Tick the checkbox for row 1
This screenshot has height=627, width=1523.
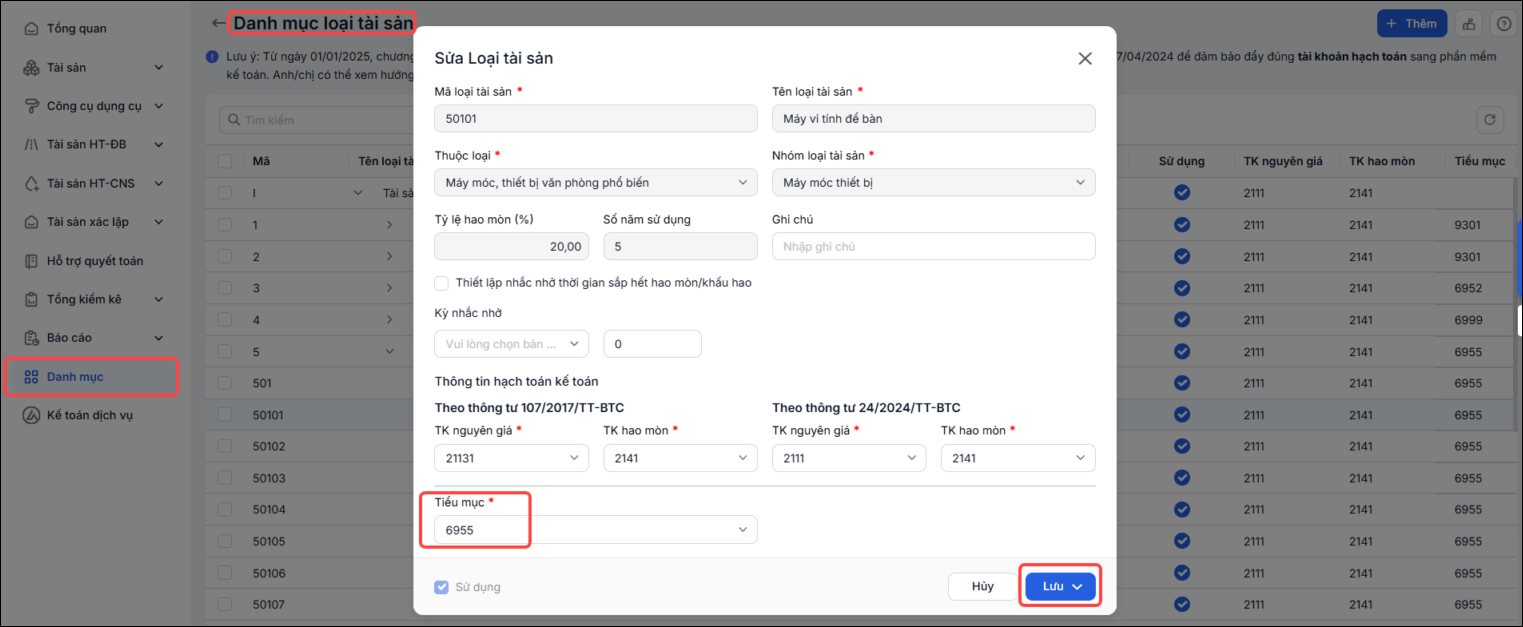coord(225,225)
